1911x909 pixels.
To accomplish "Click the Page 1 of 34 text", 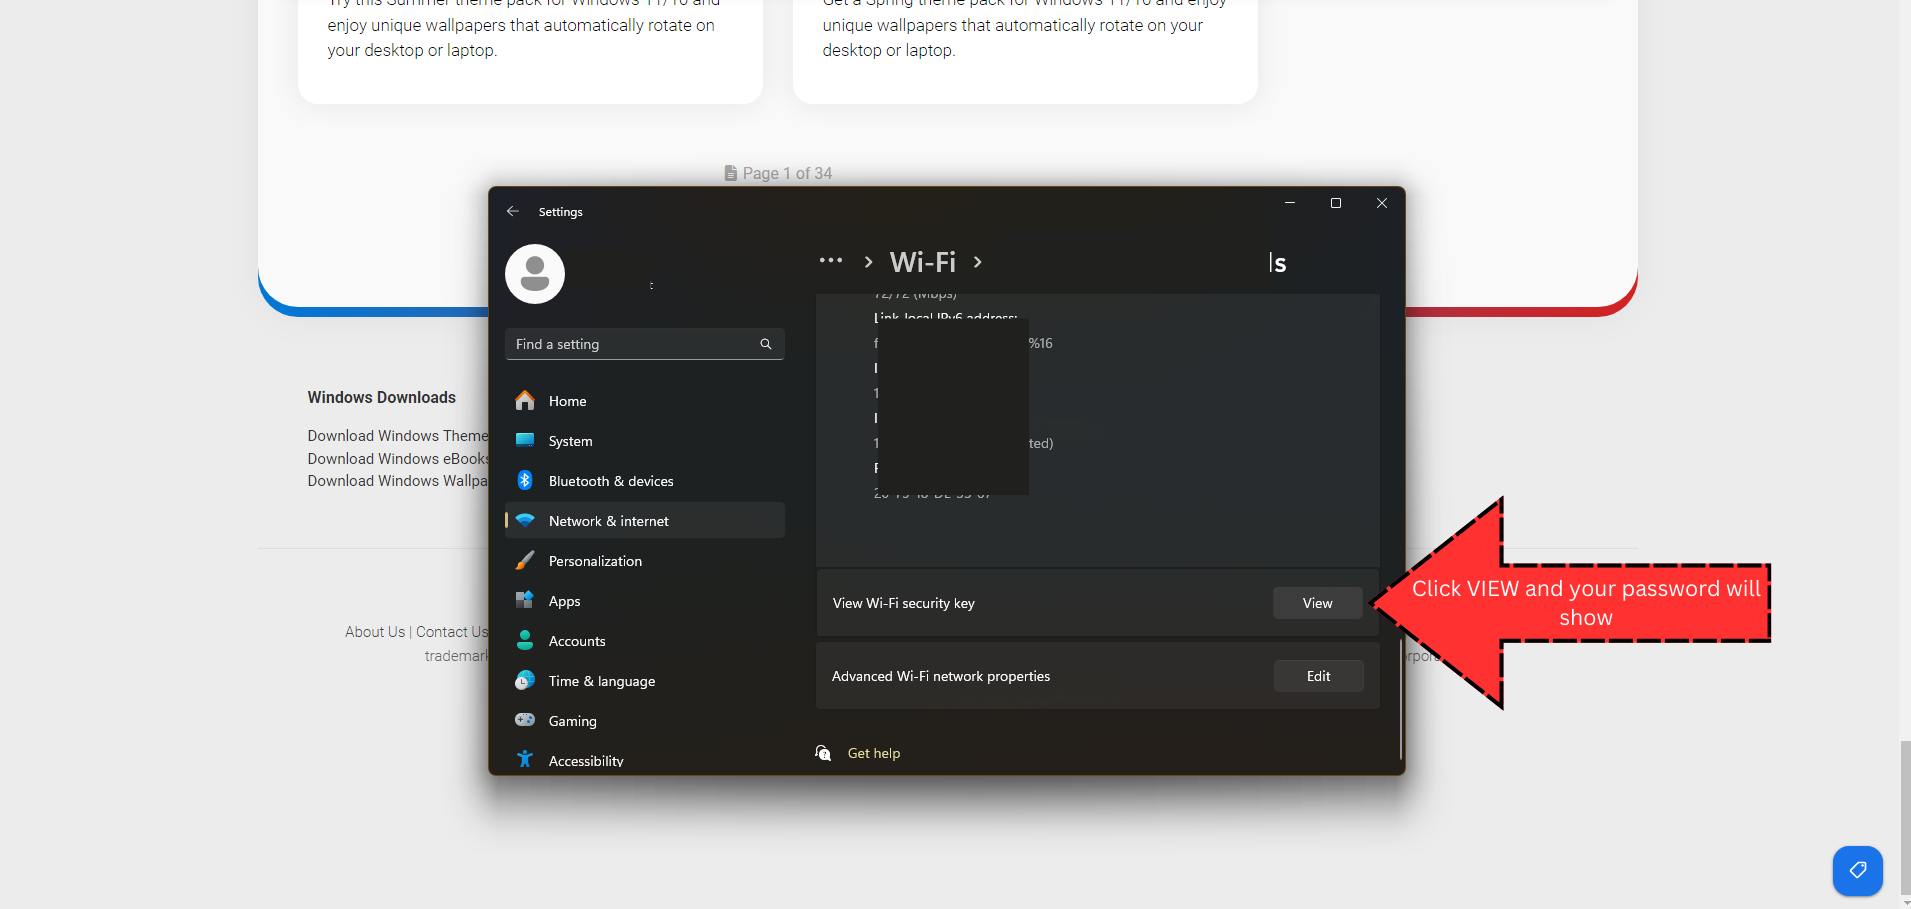I will point(787,173).
